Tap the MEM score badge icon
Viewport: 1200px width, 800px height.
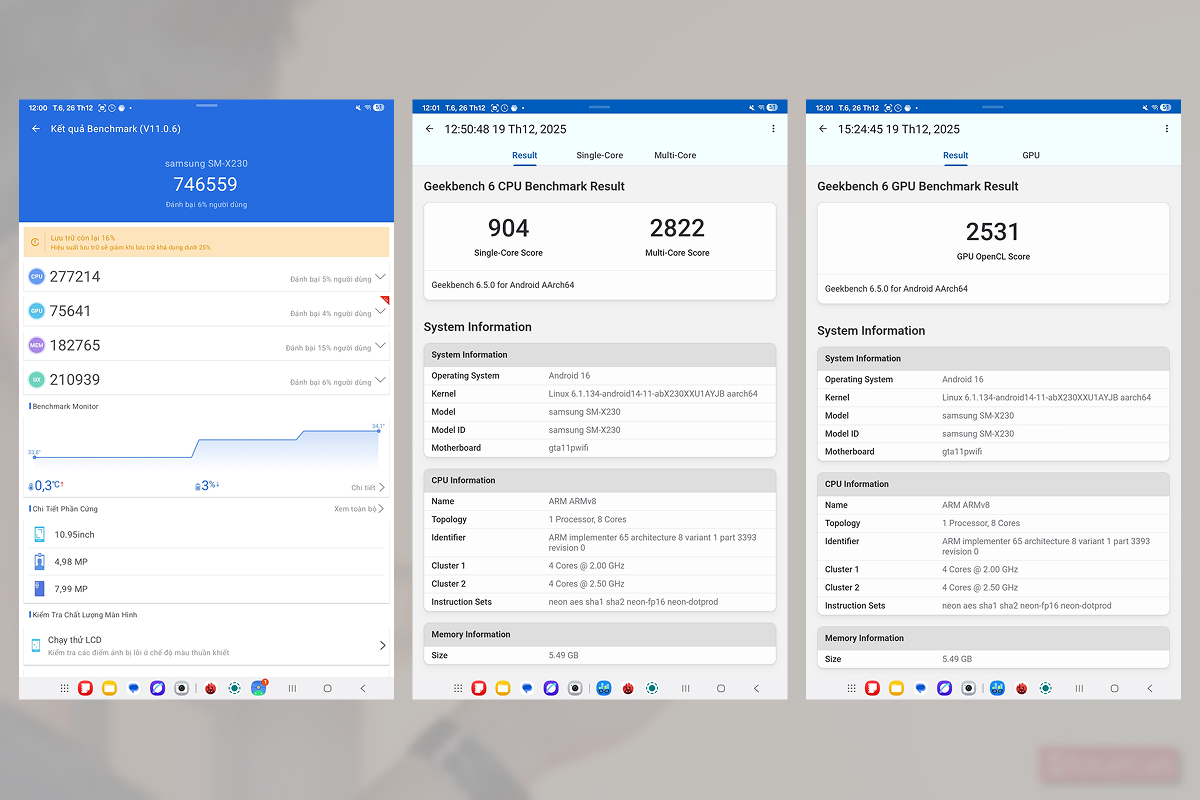36,345
